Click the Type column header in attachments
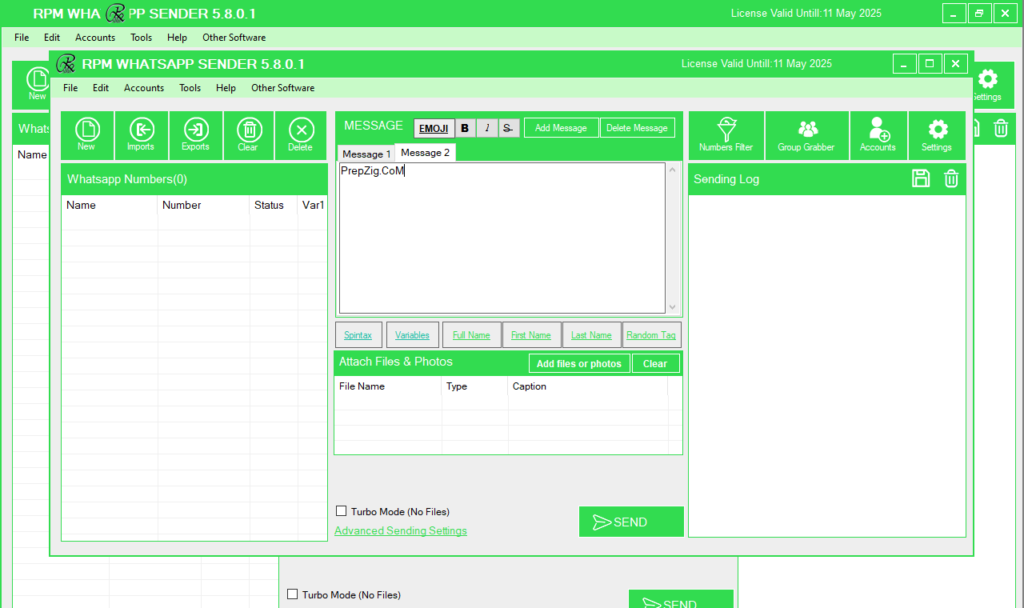This screenshot has width=1024, height=608. [x=475, y=387]
